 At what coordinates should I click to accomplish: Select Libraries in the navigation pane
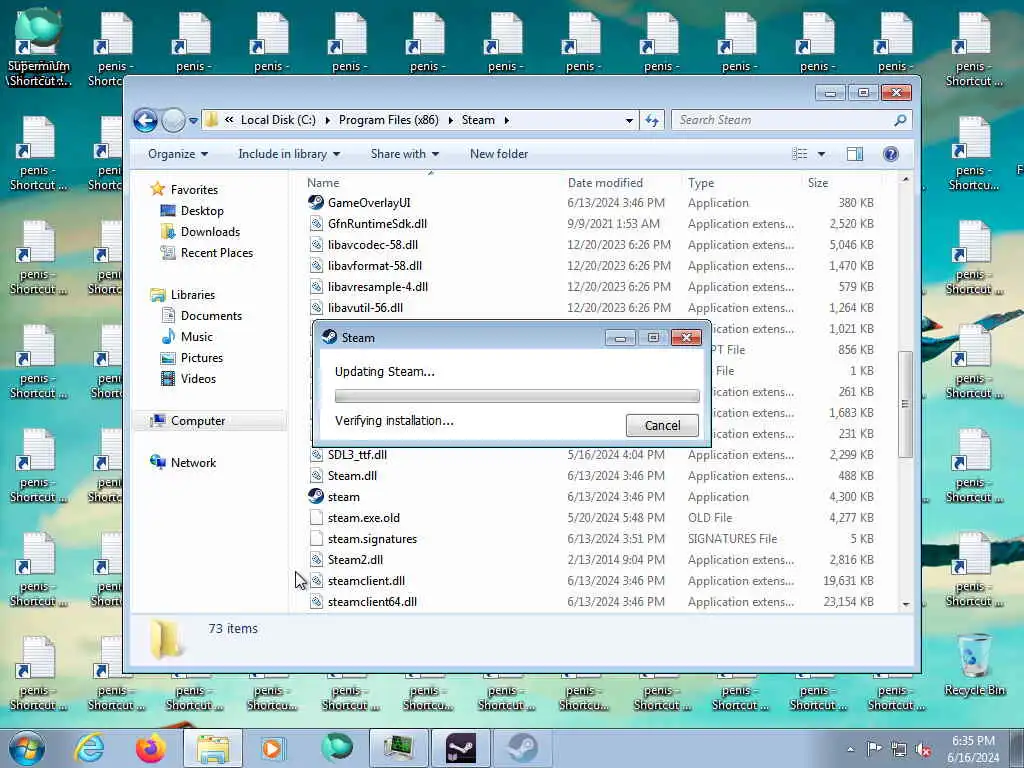point(183,295)
